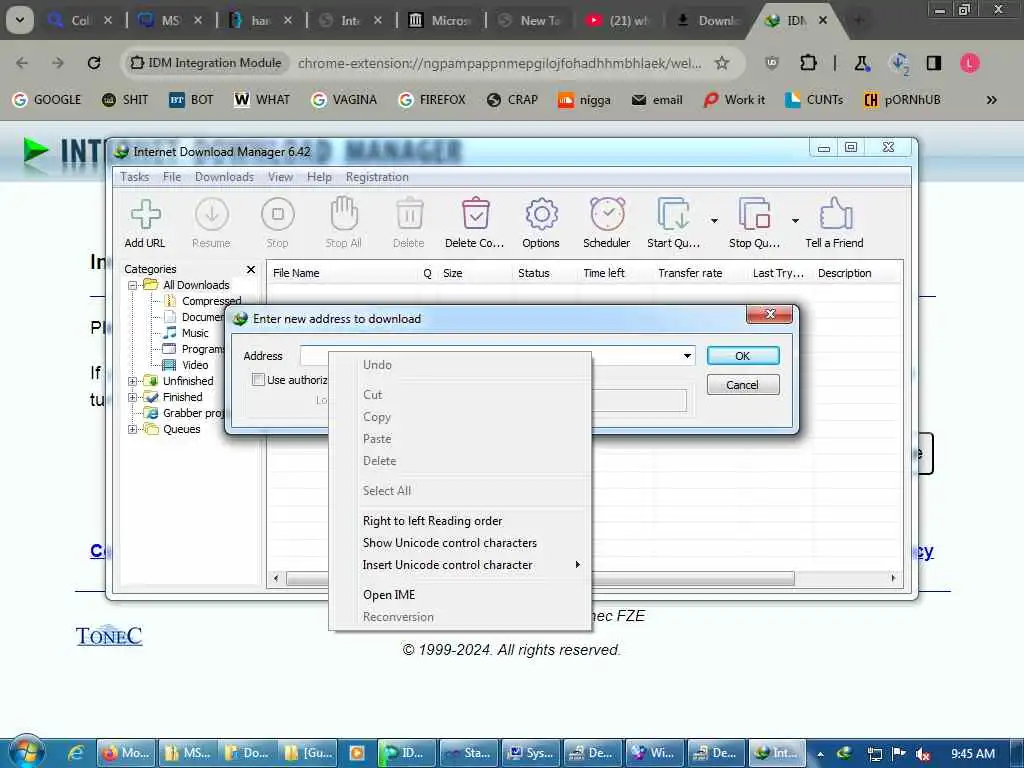Image resolution: width=1024 pixels, height=768 pixels.
Task: Open the email bookmark
Action: pyautogui.click(x=658, y=100)
